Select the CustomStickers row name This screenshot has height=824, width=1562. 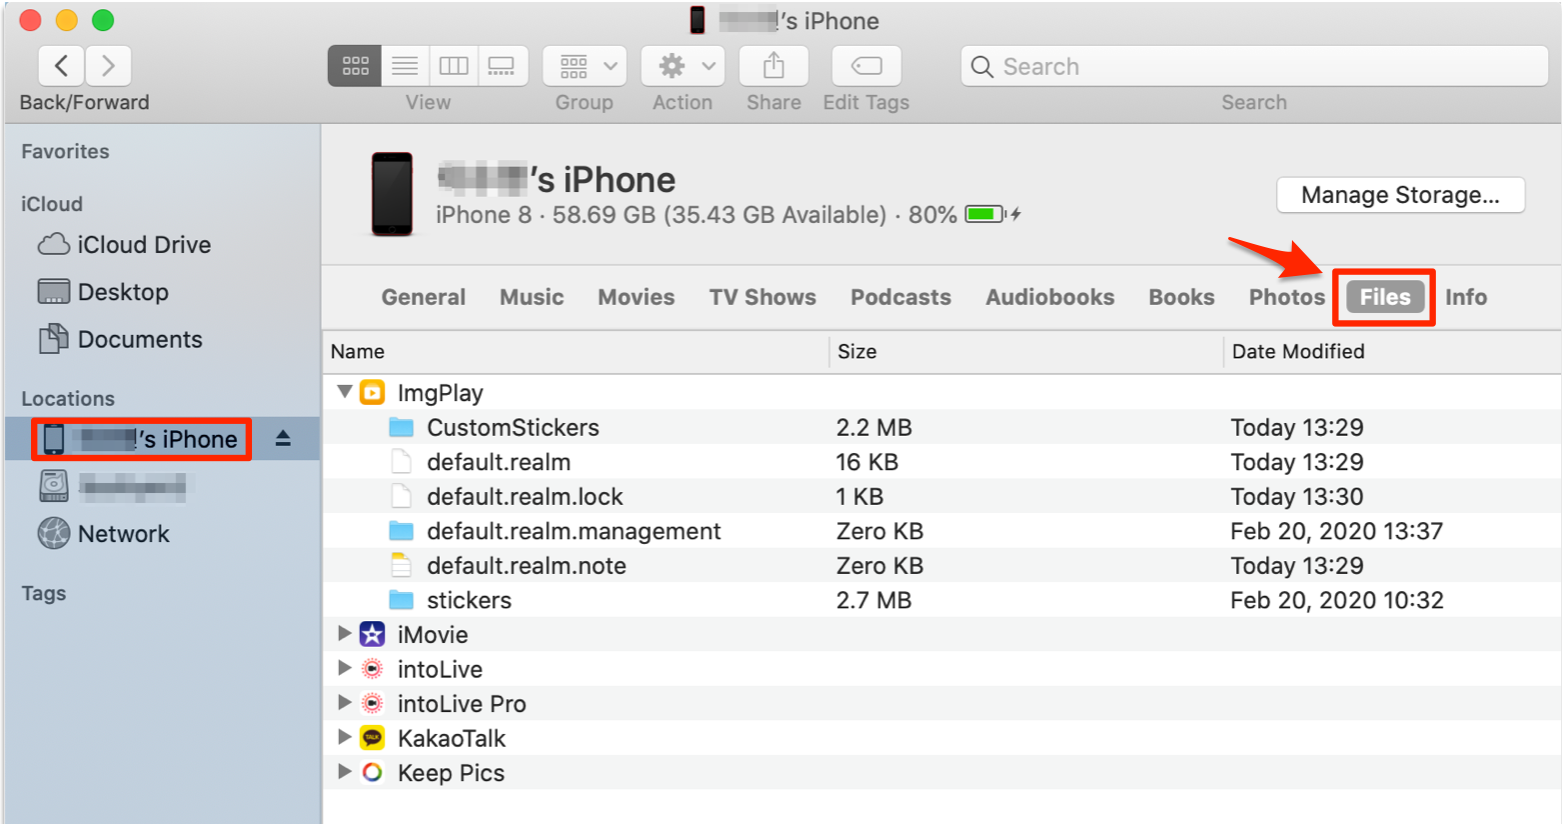[x=513, y=427]
